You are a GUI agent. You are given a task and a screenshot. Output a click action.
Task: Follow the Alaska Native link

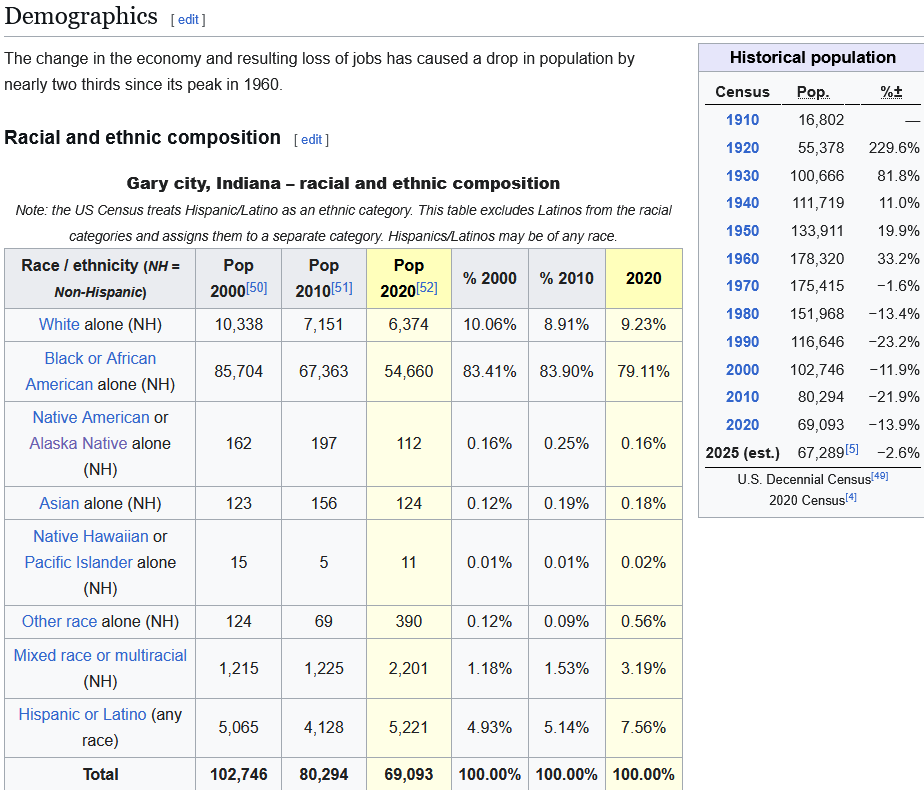pyautogui.click(x=78, y=443)
